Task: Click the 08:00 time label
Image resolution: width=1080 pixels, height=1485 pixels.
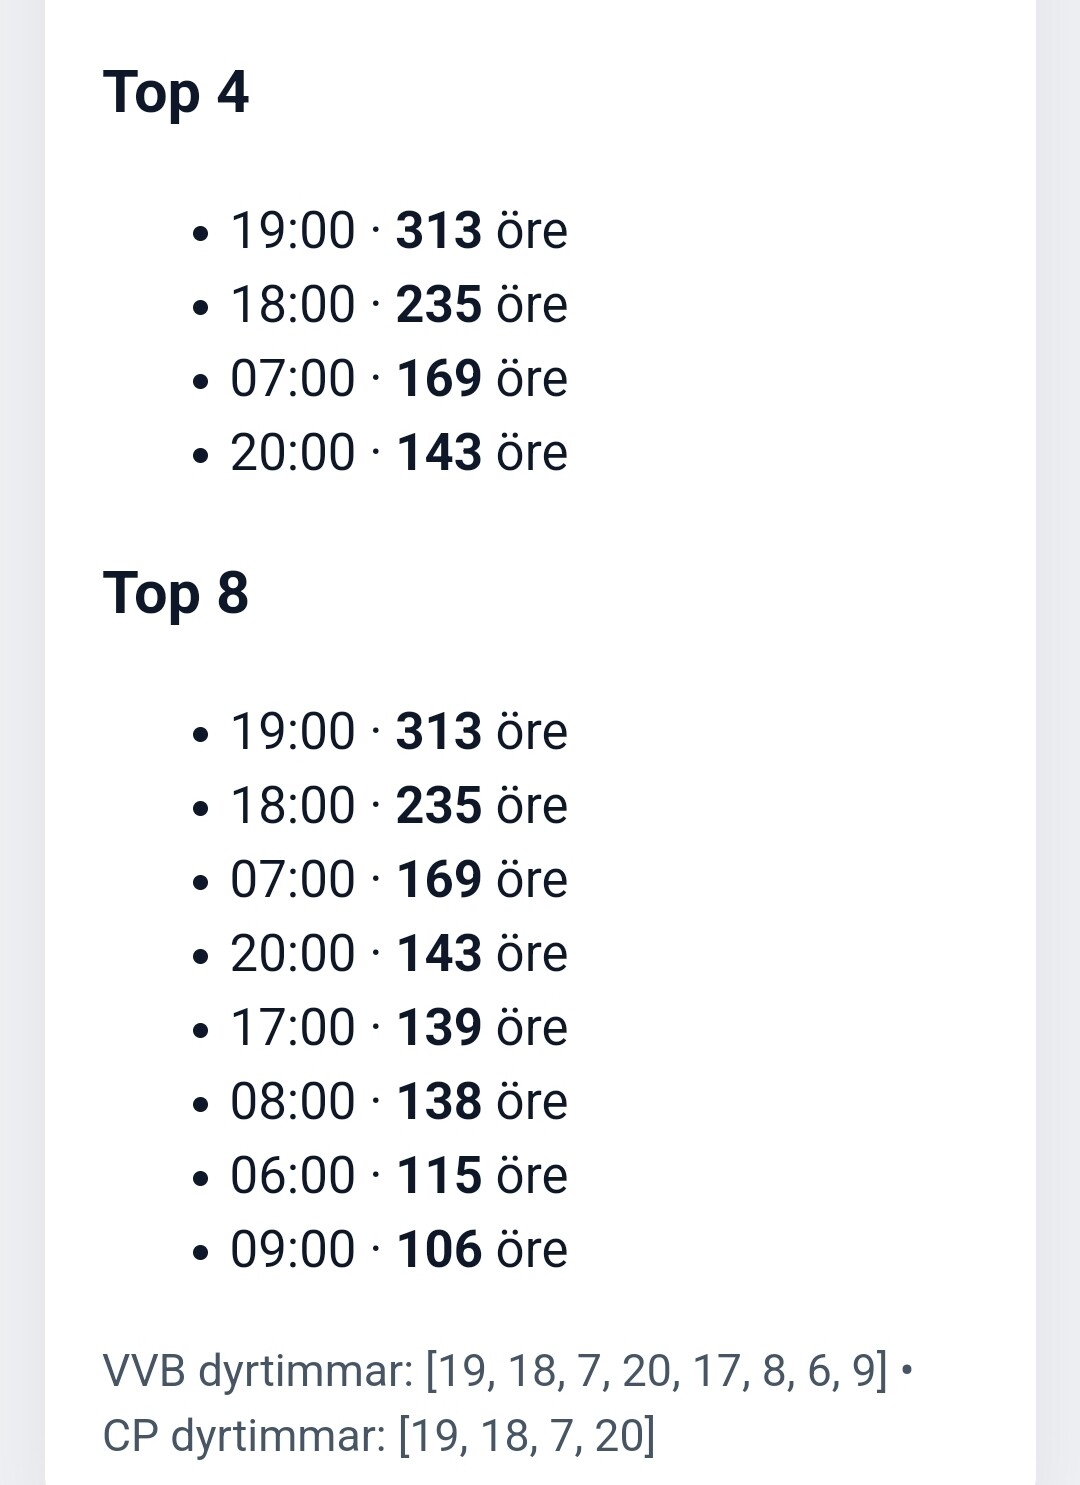Action: click(292, 1102)
